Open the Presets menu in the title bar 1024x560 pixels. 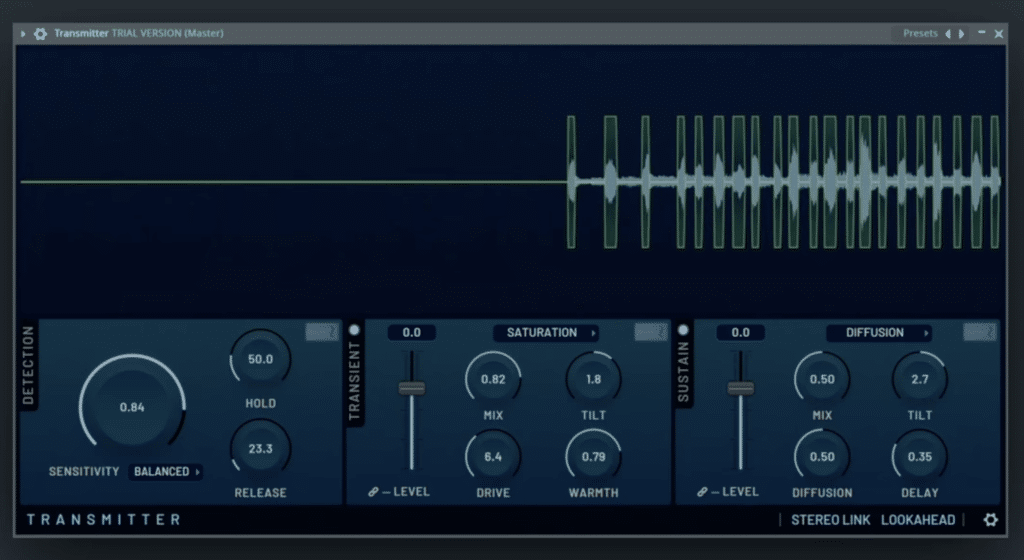click(x=920, y=33)
